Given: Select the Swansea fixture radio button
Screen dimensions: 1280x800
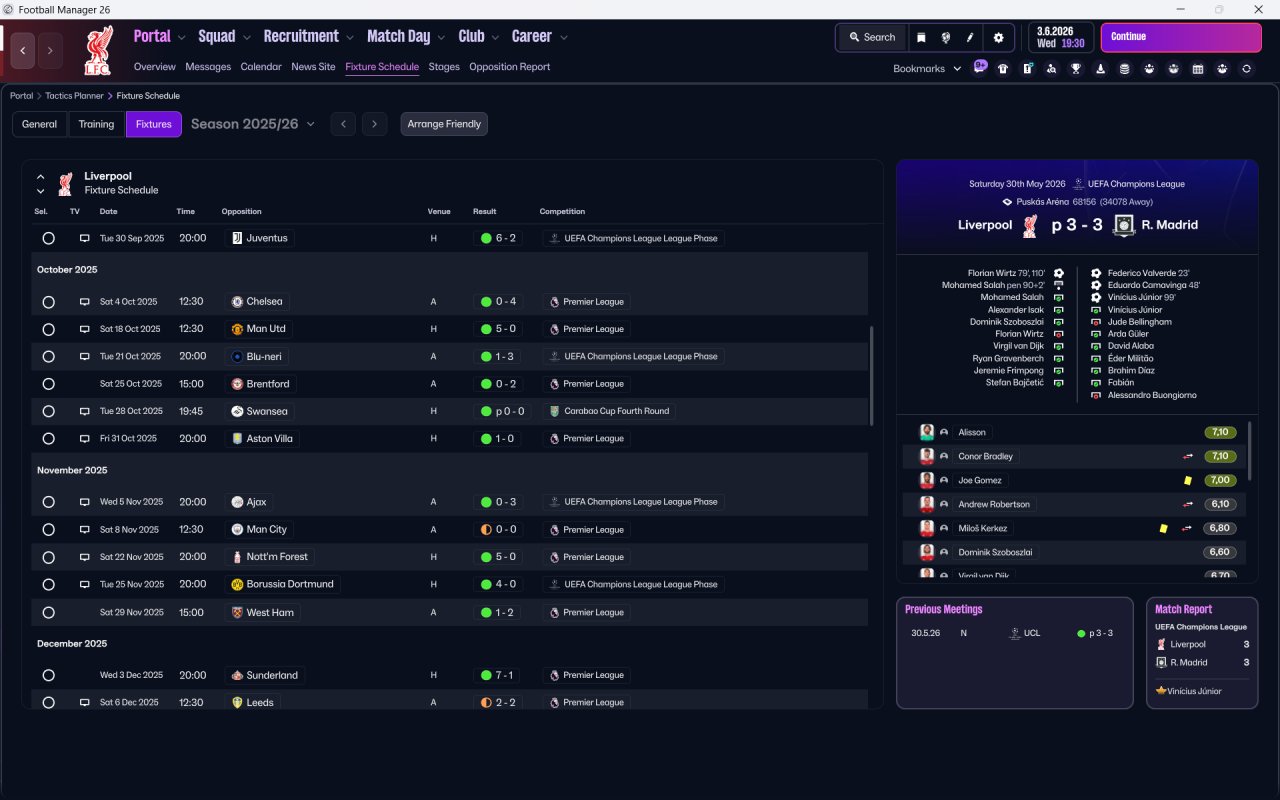Looking at the screenshot, I should pyautogui.click(x=48, y=412).
